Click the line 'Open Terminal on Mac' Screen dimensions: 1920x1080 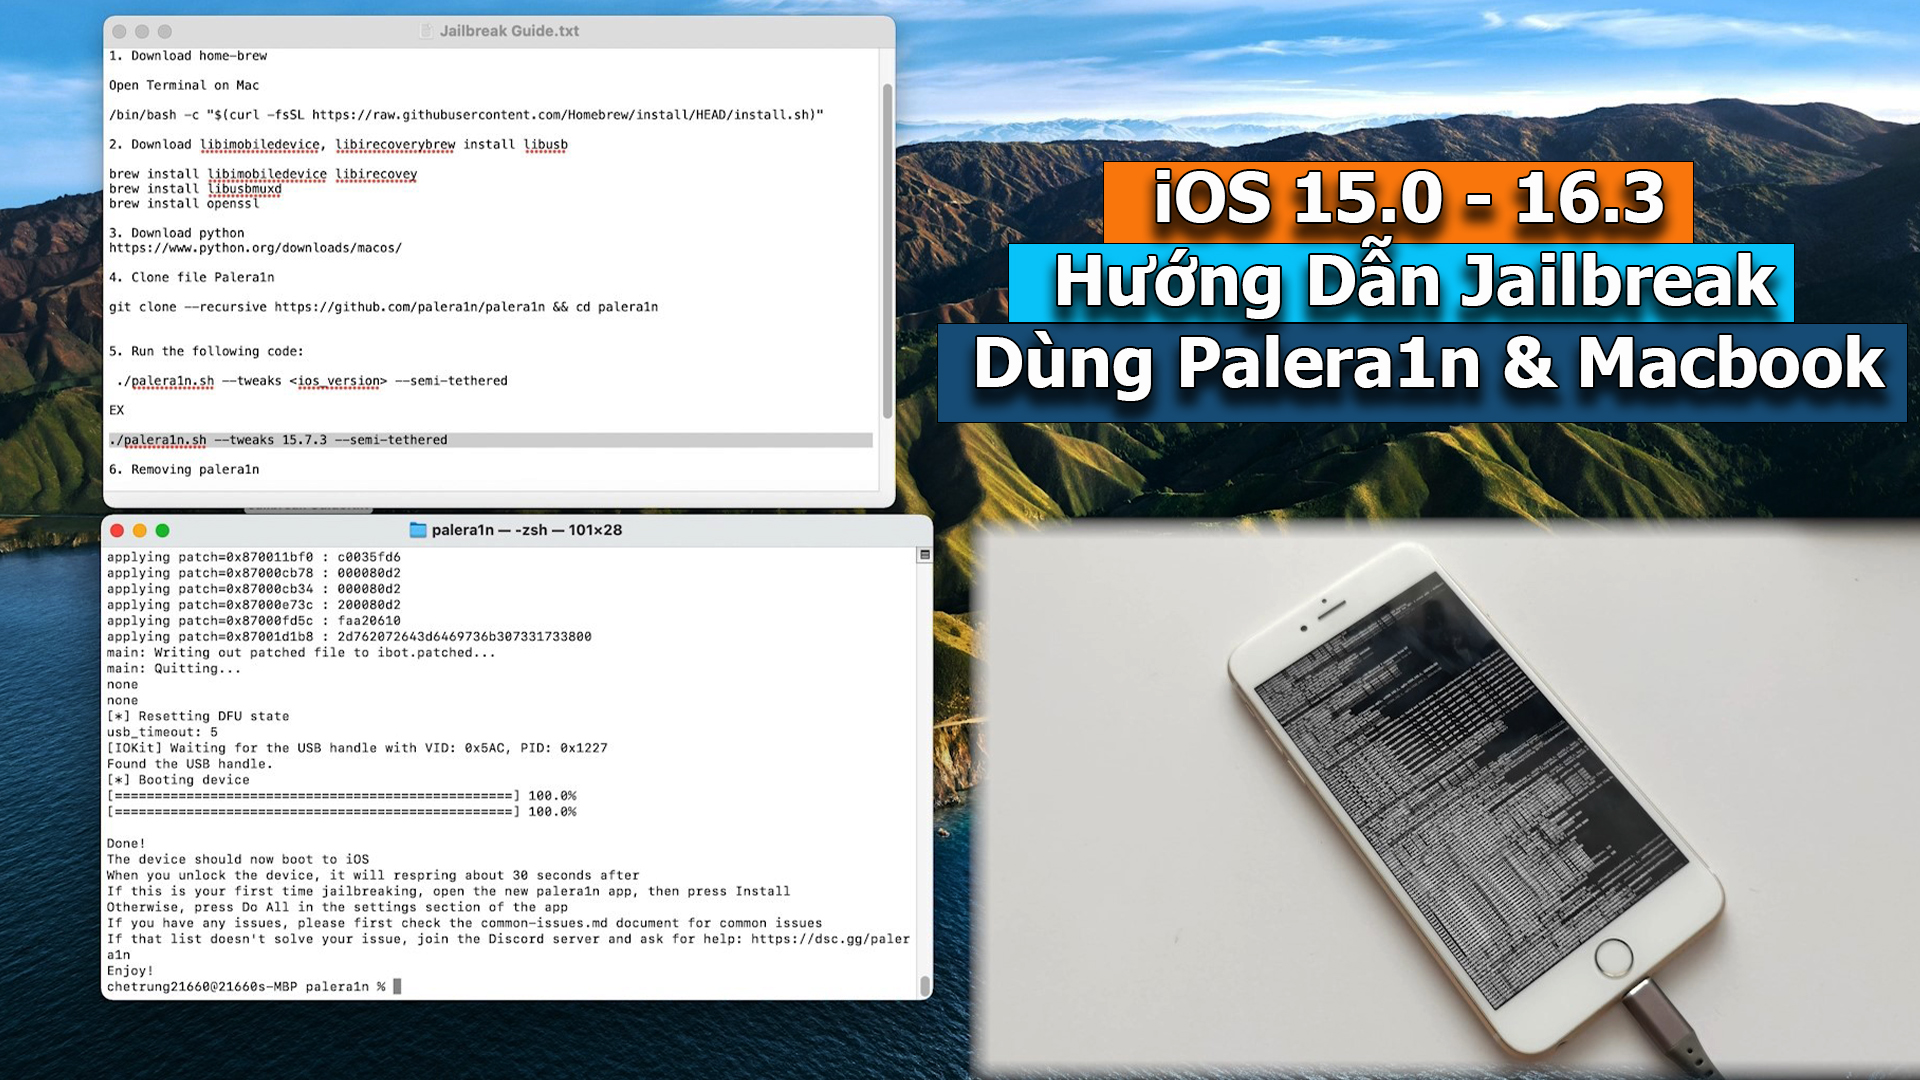tap(184, 85)
